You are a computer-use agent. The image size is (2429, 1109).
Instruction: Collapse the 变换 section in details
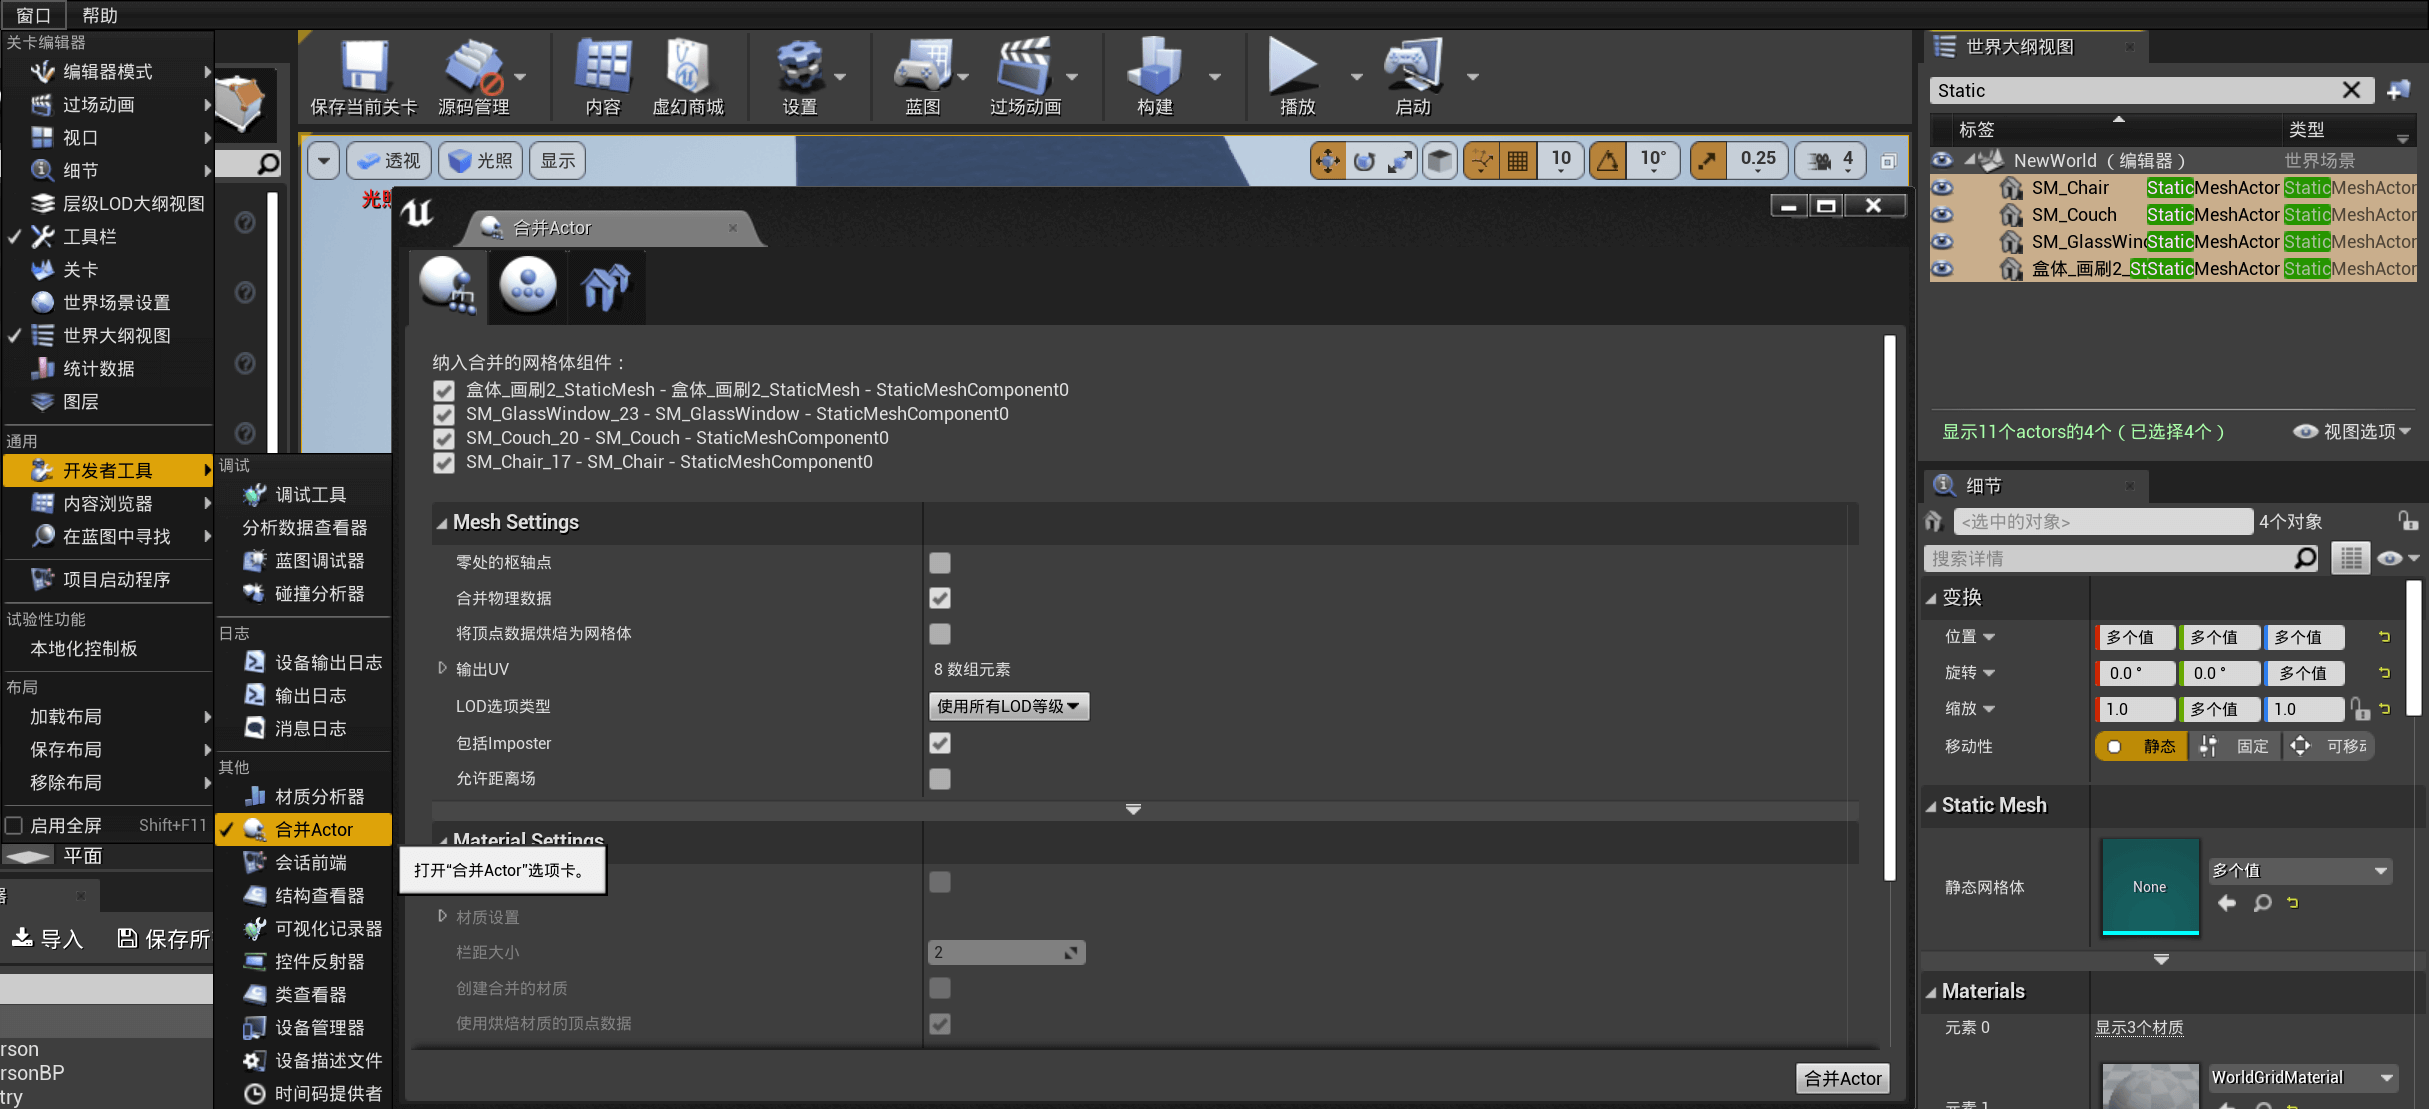point(1931,598)
